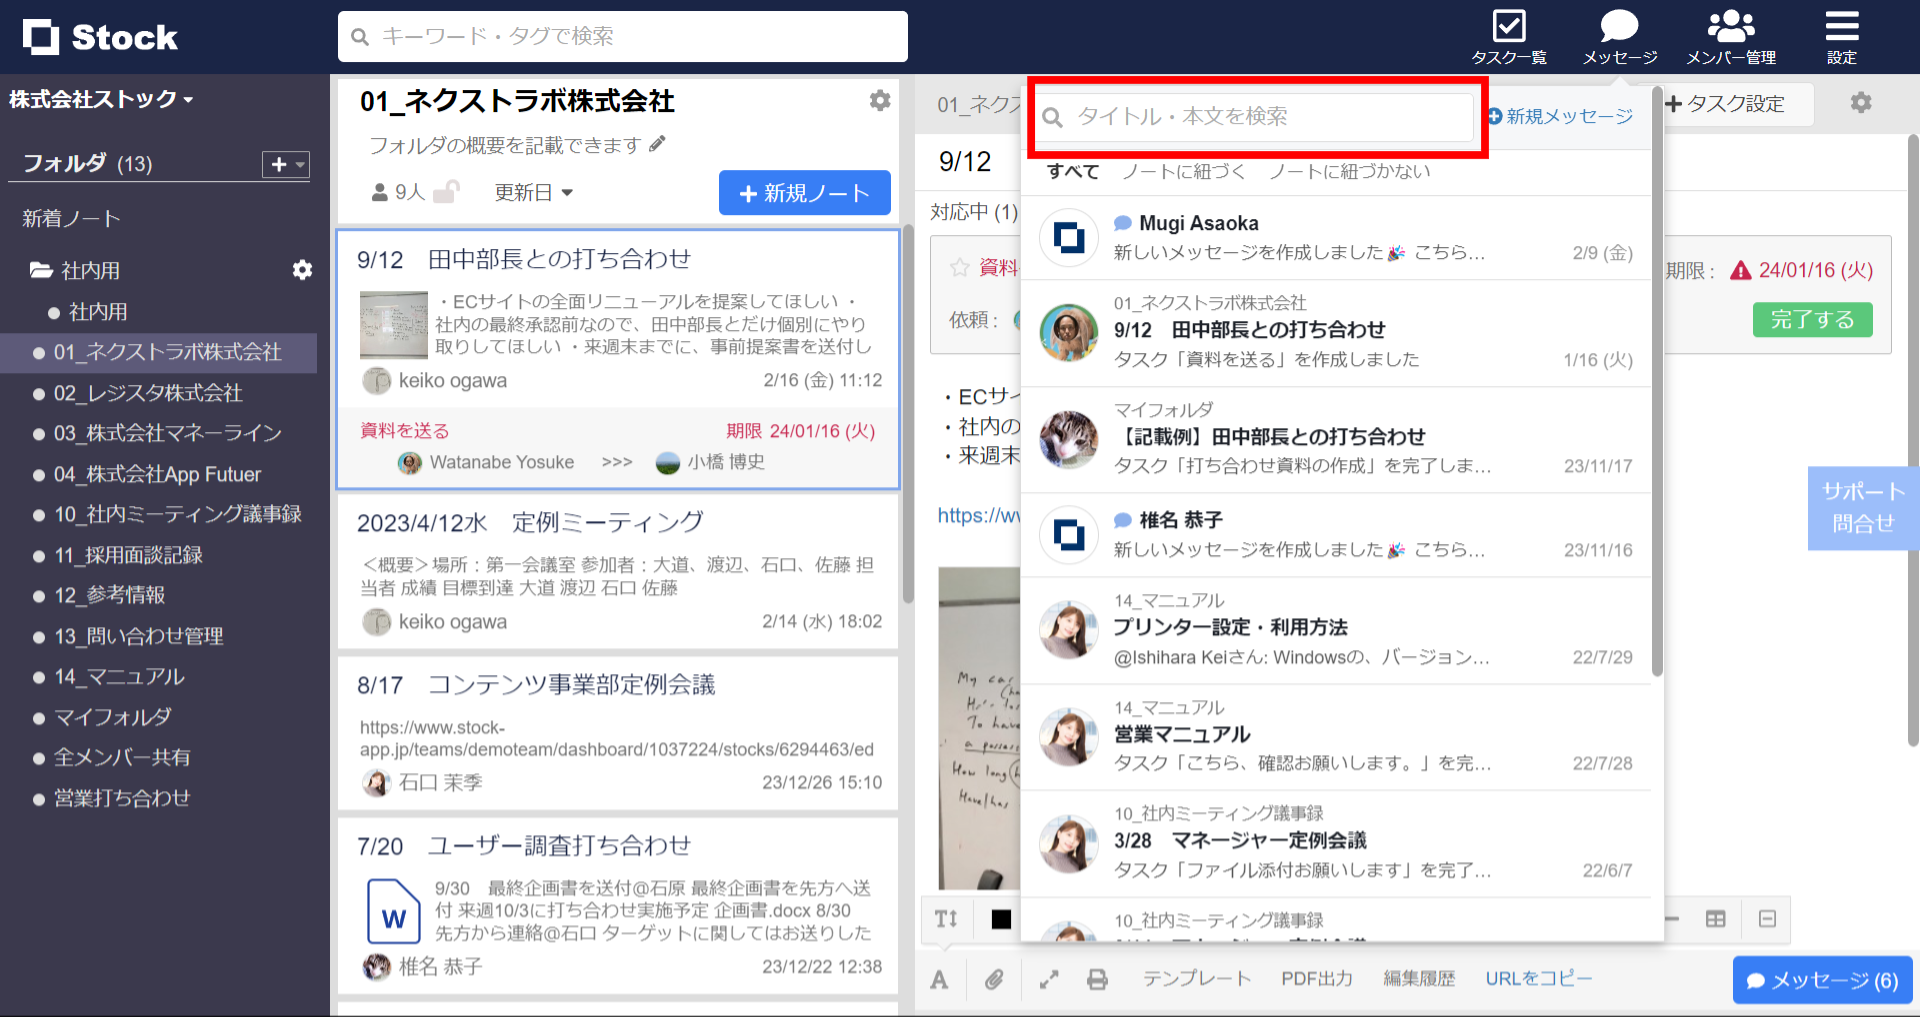Viewport: 1920px width, 1017px height.
Task: Open the folder add dropdown arrow
Action: tap(297, 164)
